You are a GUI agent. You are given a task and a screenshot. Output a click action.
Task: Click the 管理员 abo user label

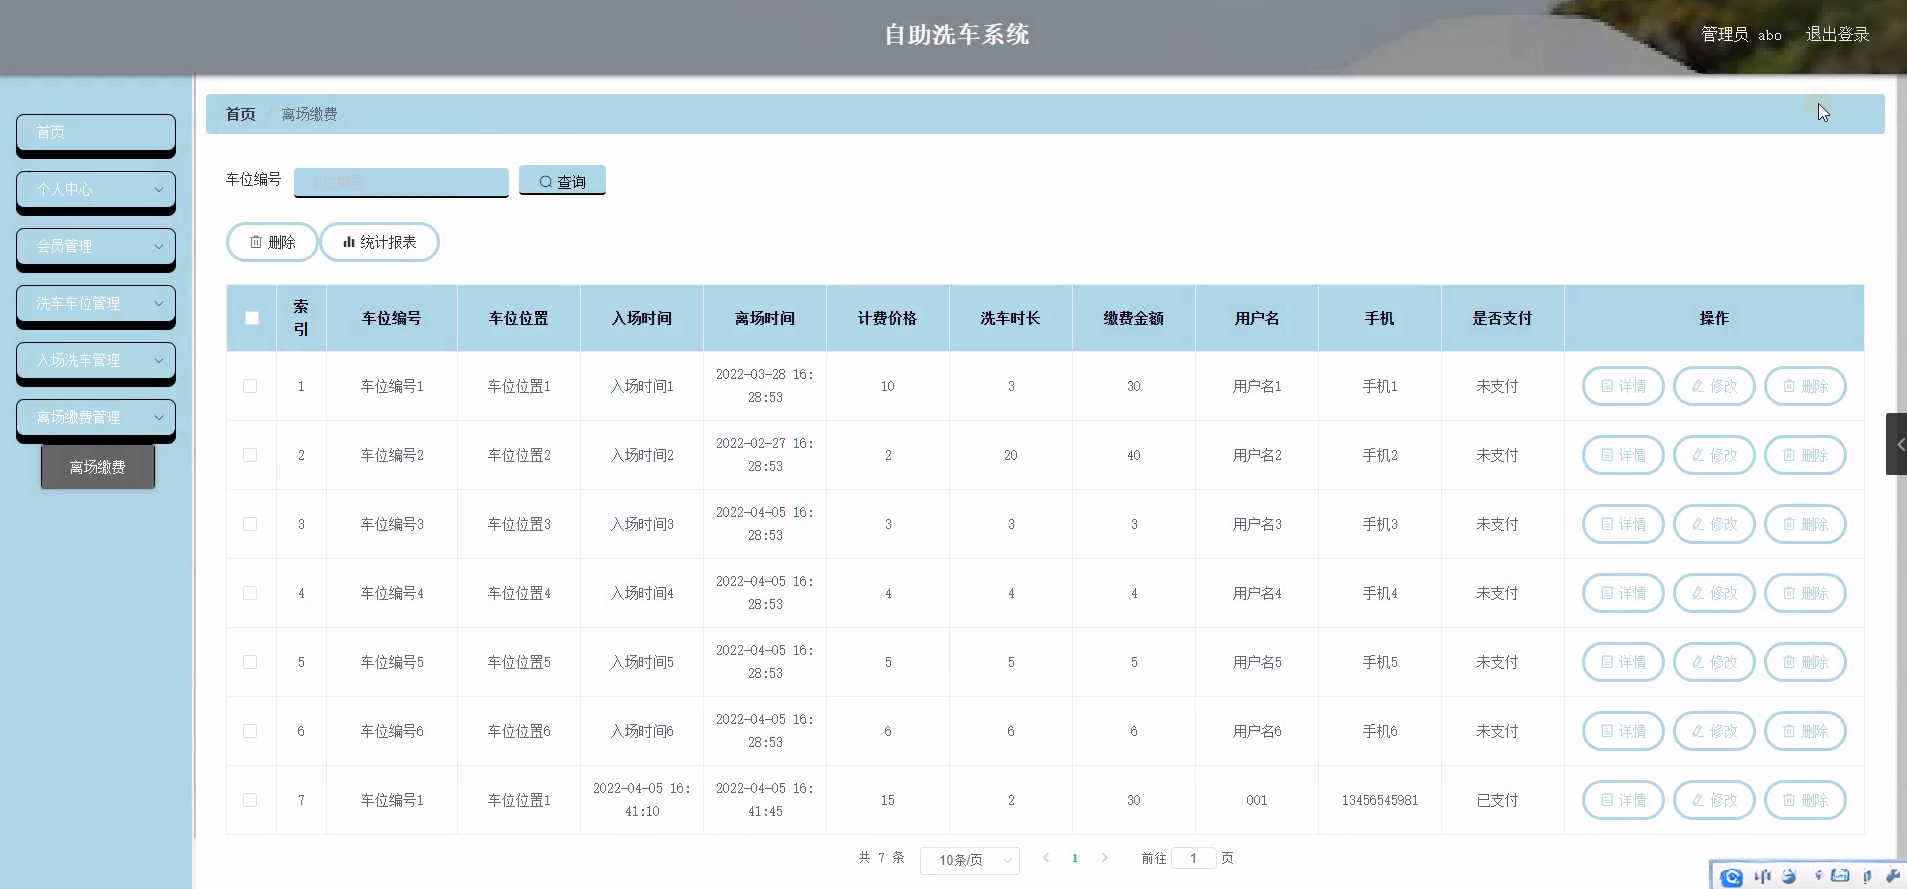point(1741,34)
